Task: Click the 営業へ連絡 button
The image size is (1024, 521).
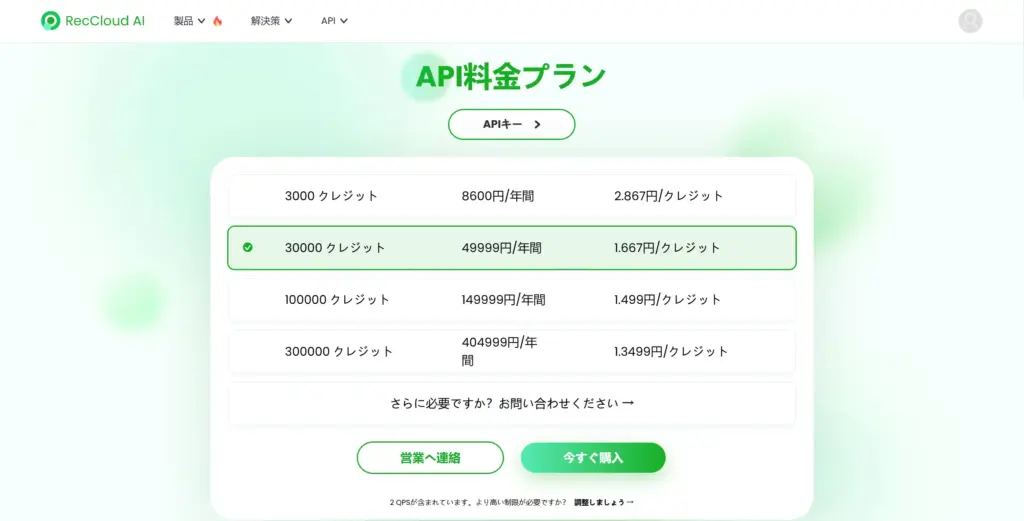Action: point(430,457)
